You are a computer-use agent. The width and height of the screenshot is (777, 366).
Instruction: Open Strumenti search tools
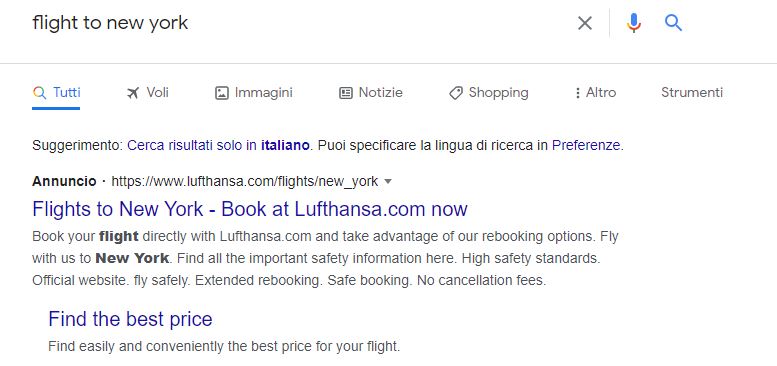[x=692, y=93]
